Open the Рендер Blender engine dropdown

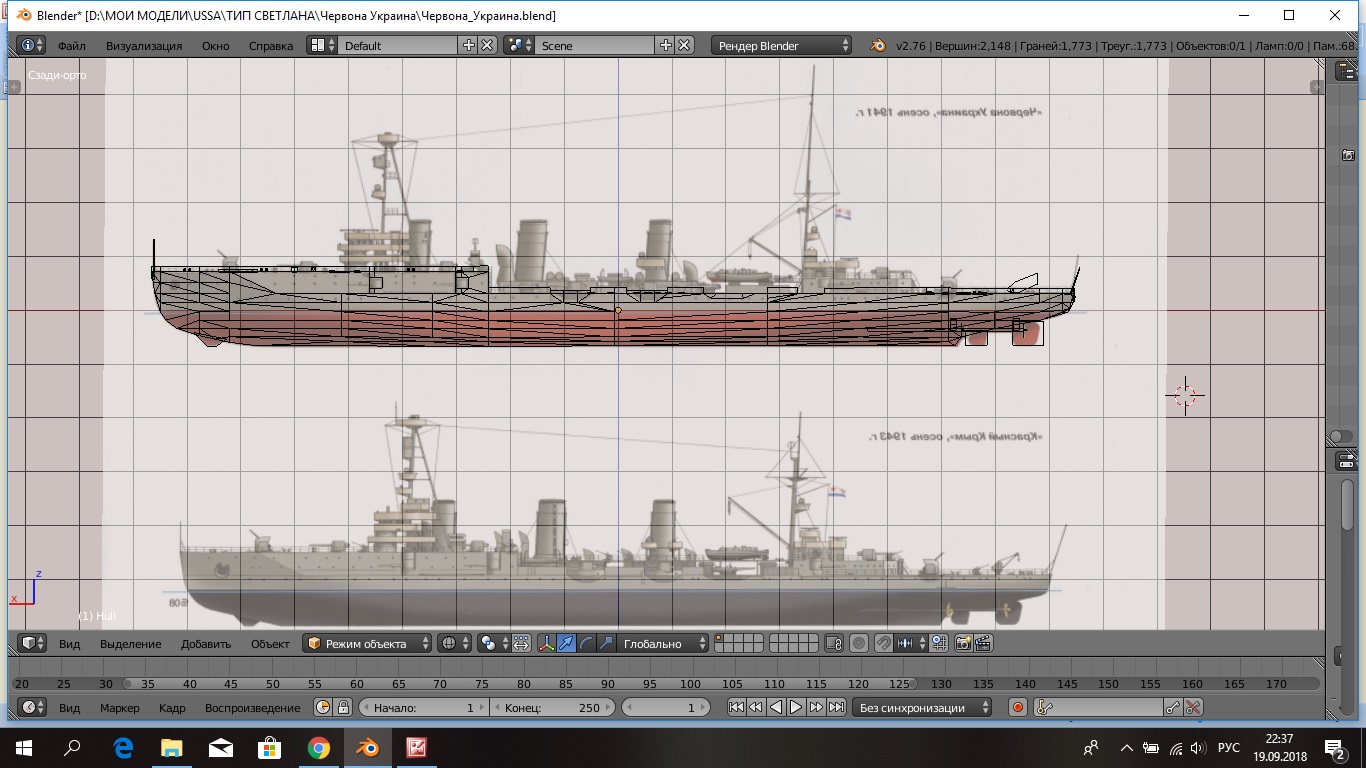click(781, 45)
